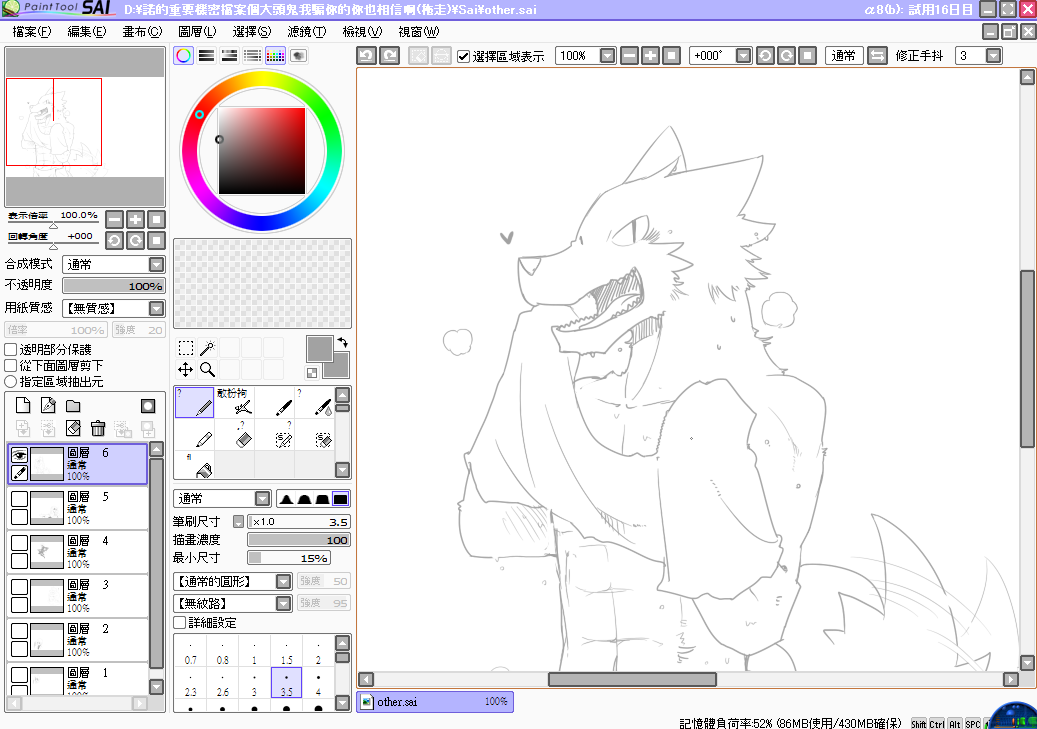Swap foreground and background colors
This screenshot has width=1037, height=729.
click(343, 342)
